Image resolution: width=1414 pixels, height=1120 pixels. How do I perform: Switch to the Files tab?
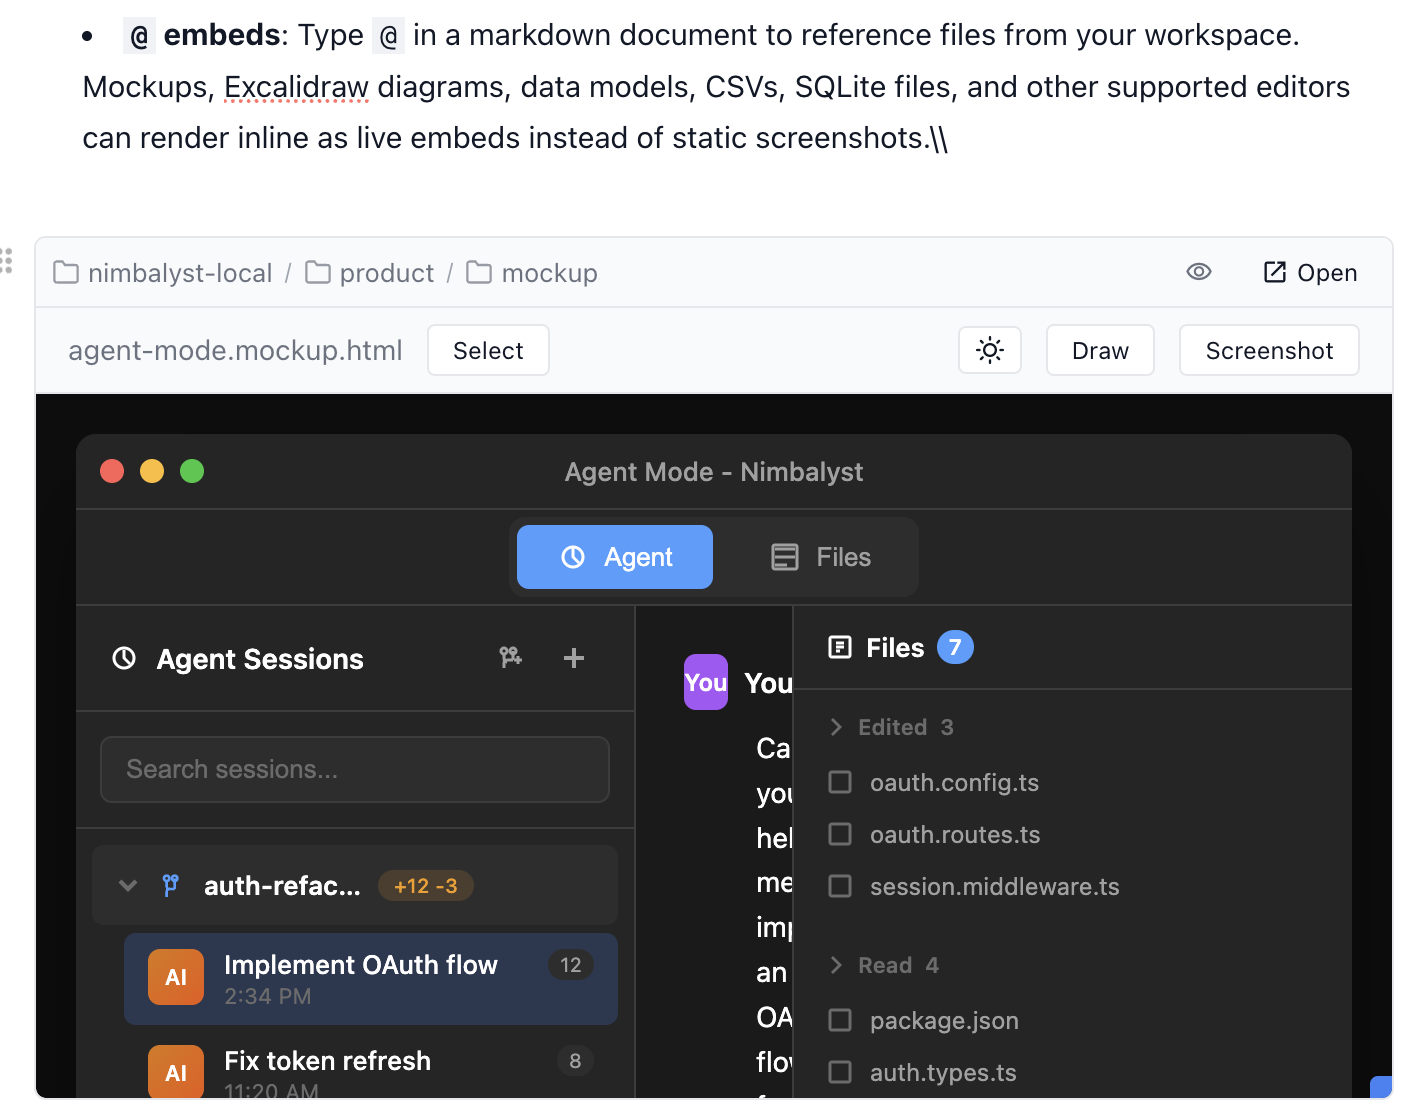pos(820,557)
